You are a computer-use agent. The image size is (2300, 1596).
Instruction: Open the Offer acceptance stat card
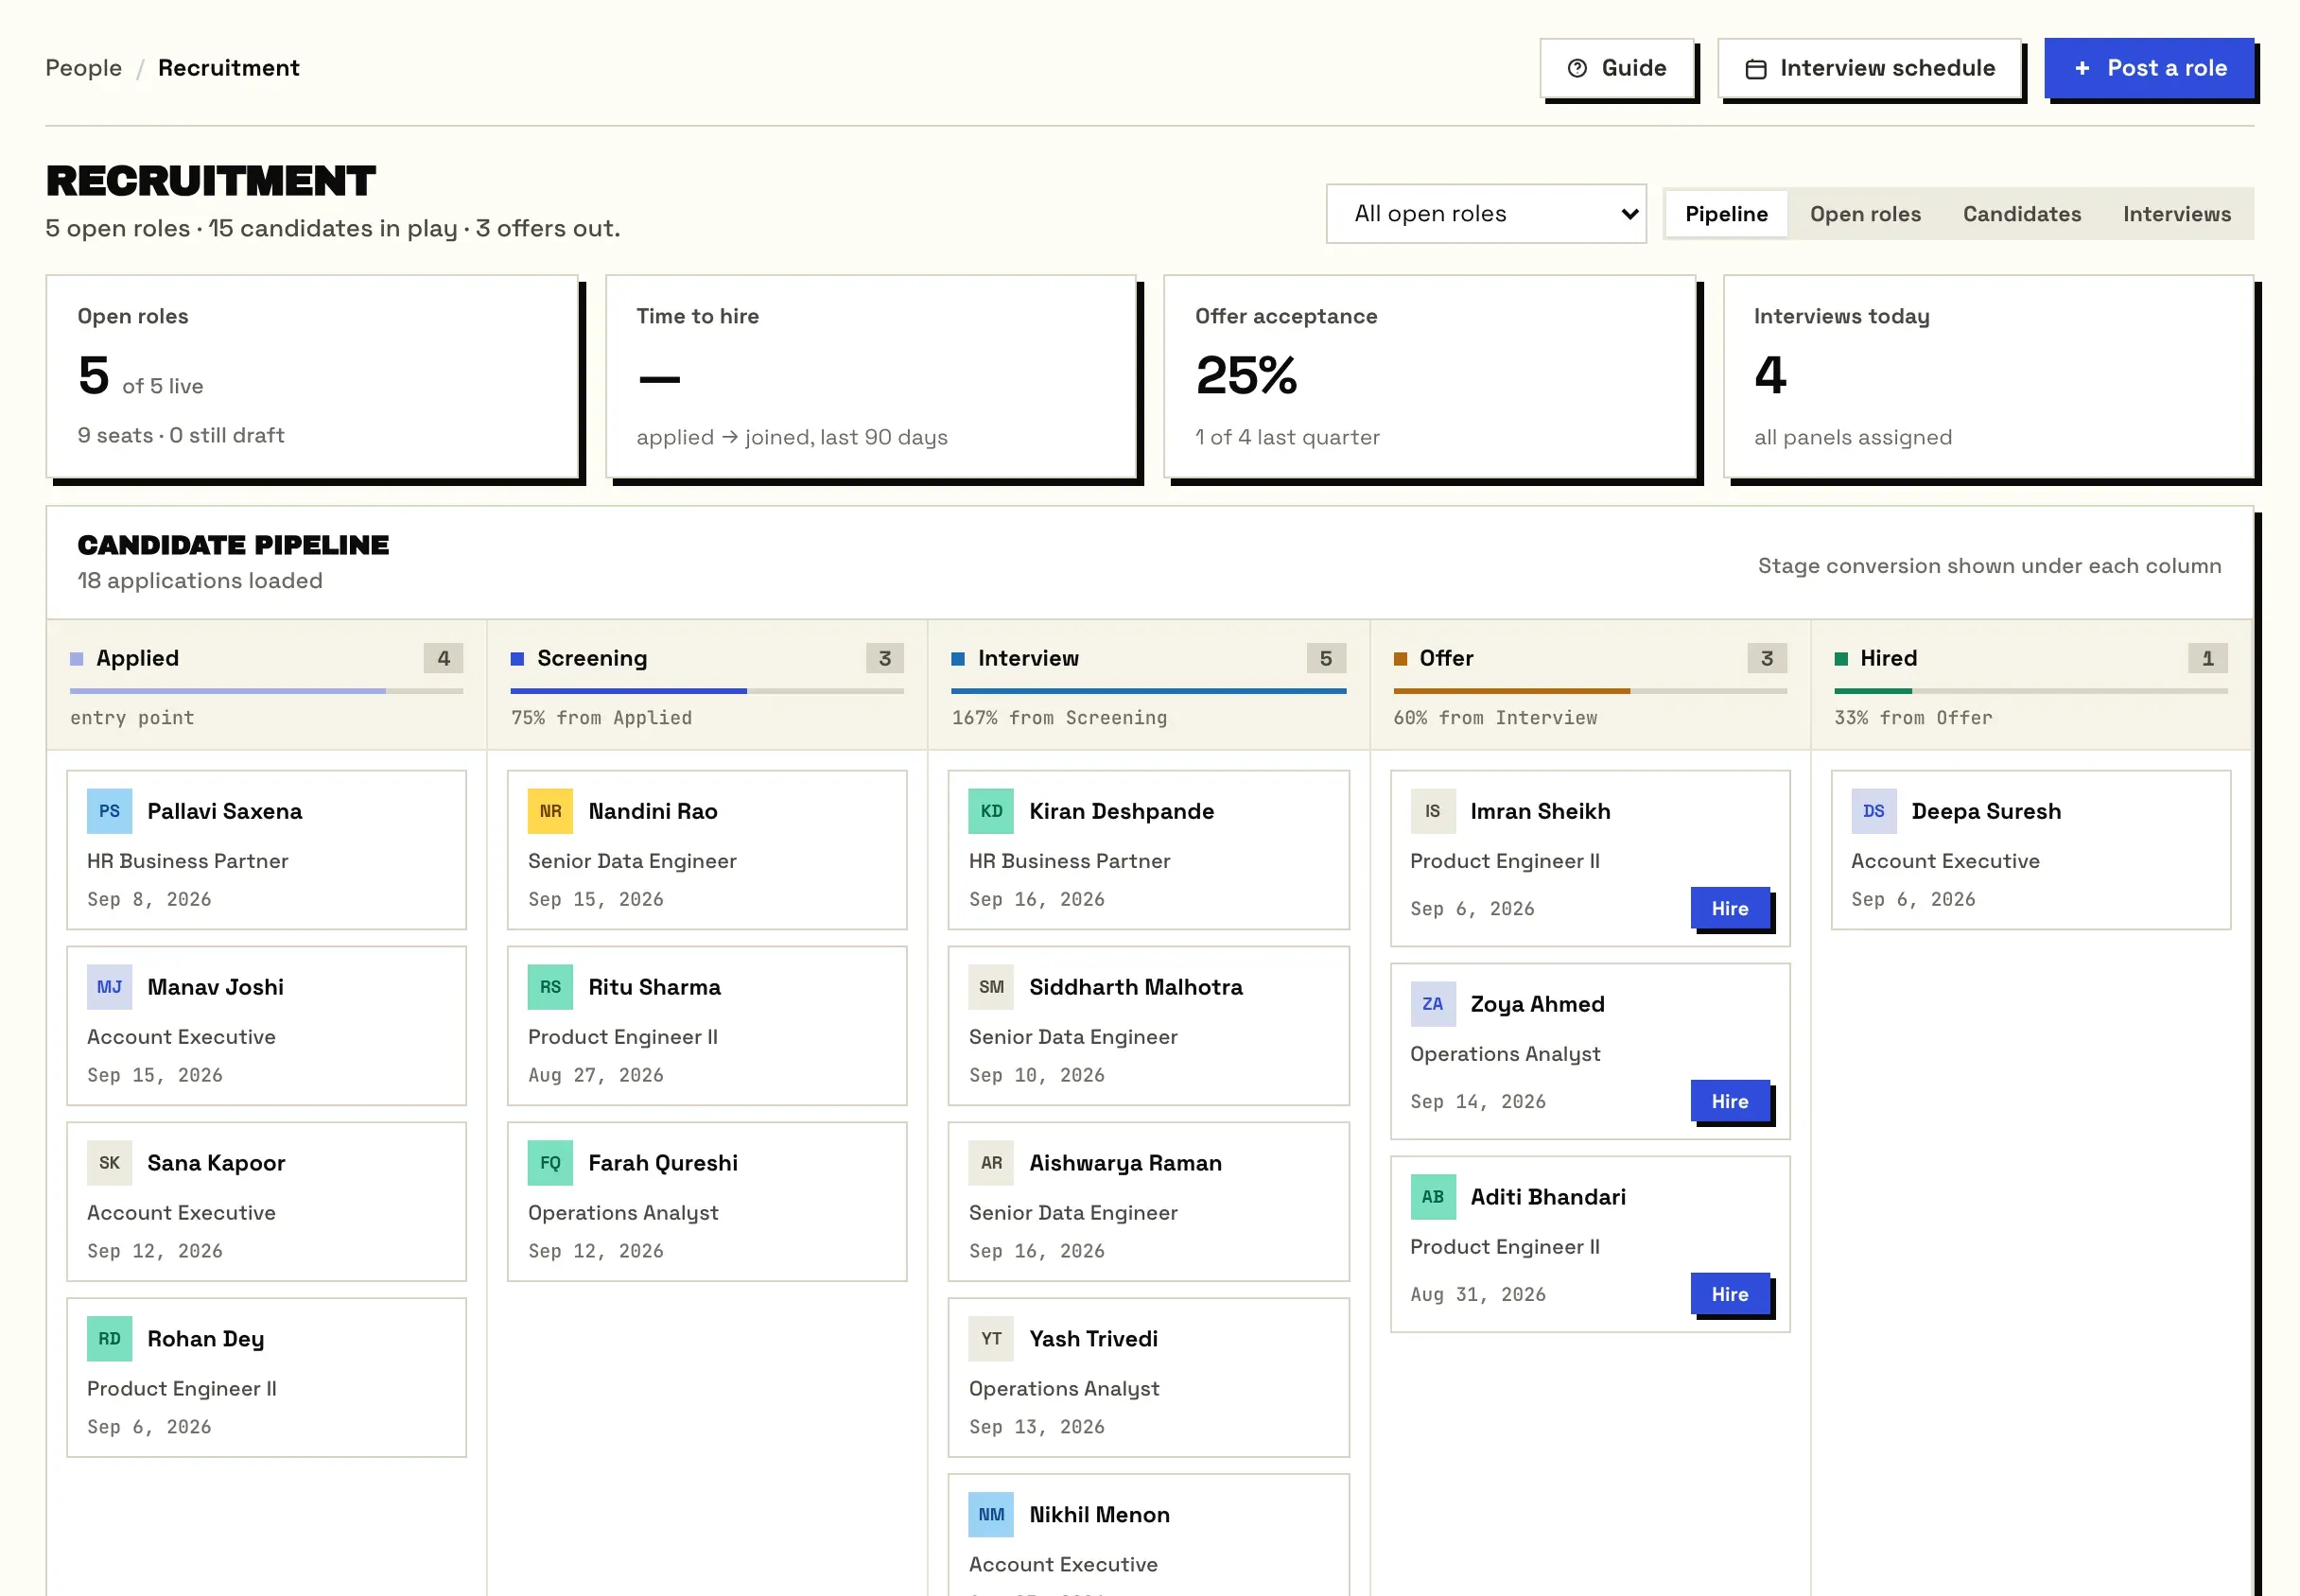tap(1430, 377)
